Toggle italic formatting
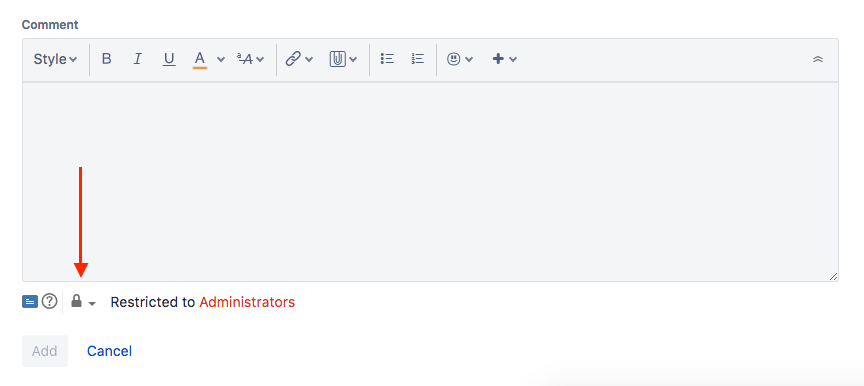 [x=138, y=59]
